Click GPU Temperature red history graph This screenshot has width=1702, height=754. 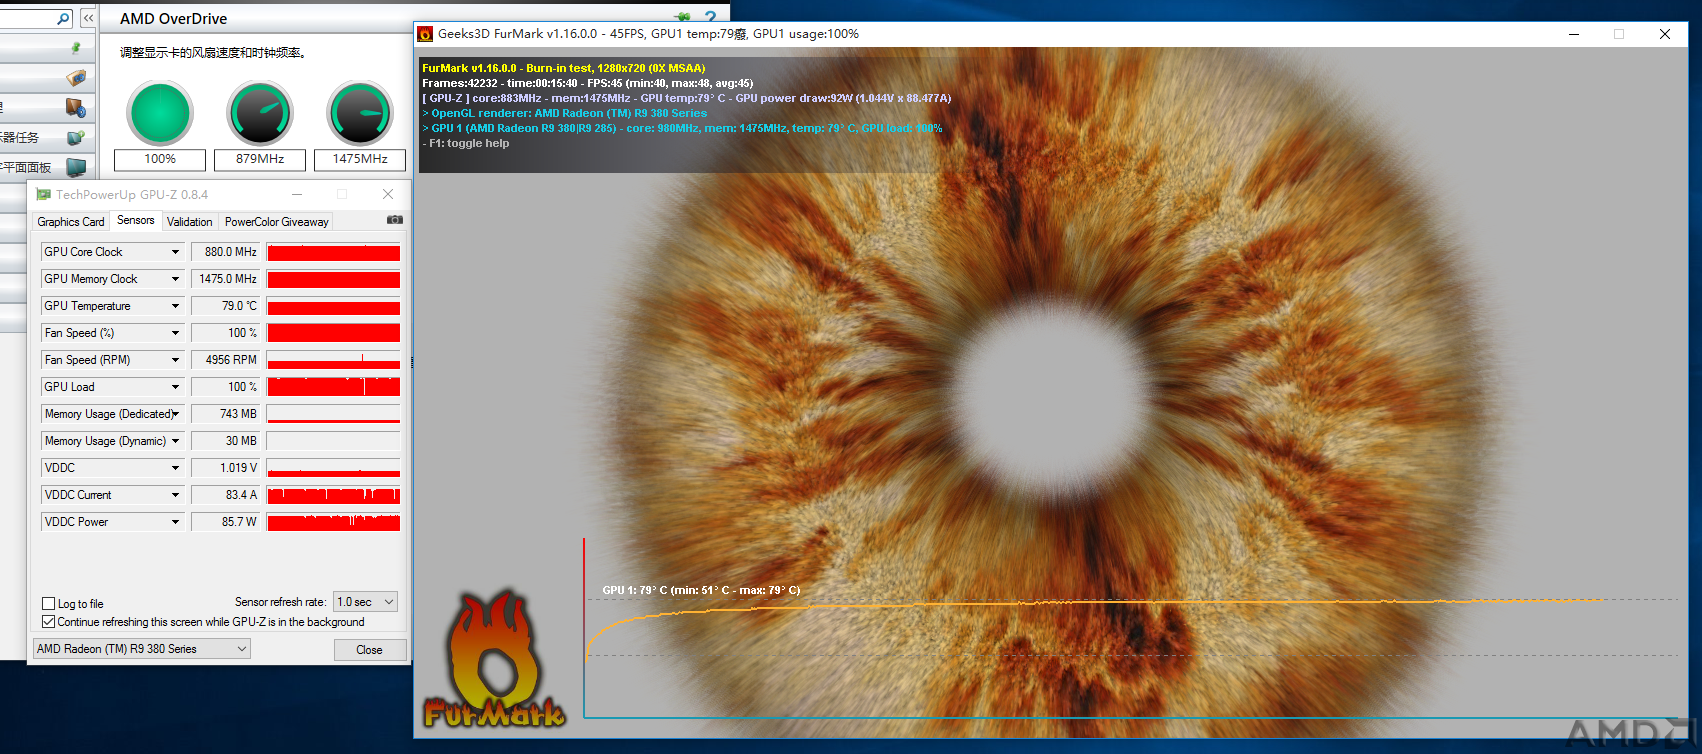click(x=334, y=306)
